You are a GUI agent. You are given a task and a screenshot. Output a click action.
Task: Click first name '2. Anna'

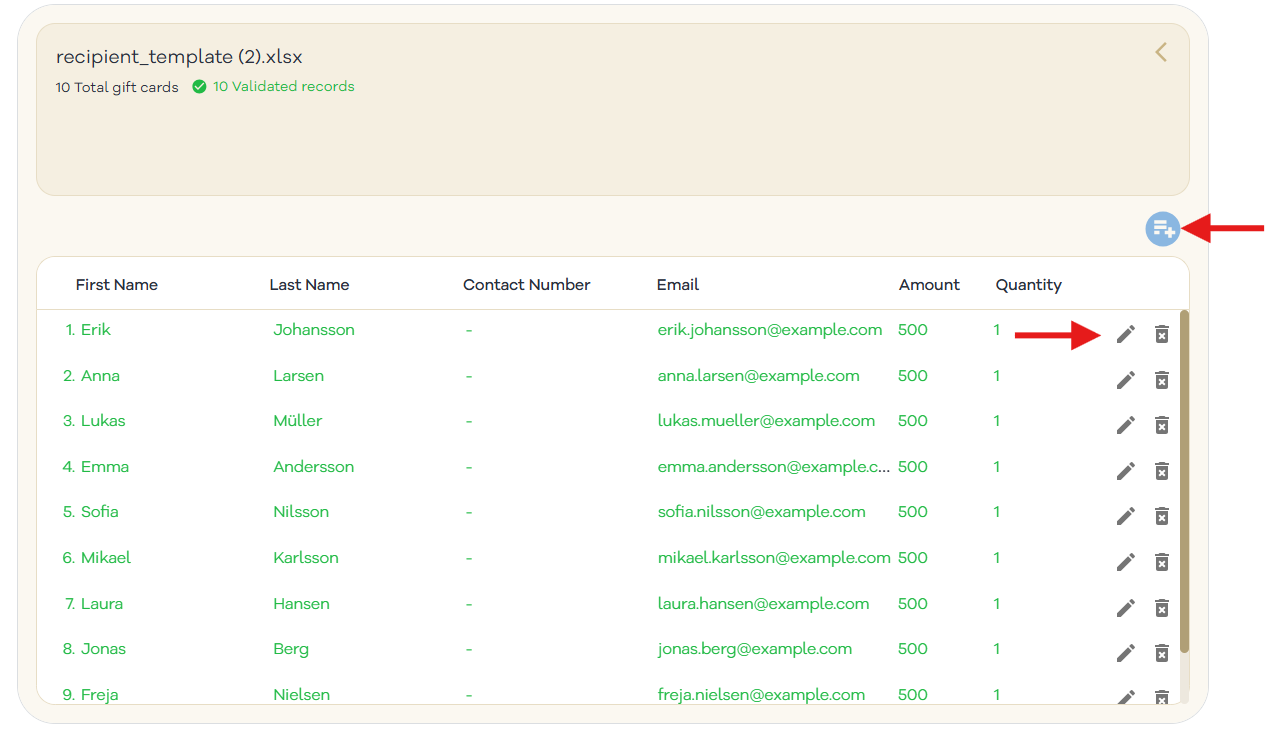91,376
